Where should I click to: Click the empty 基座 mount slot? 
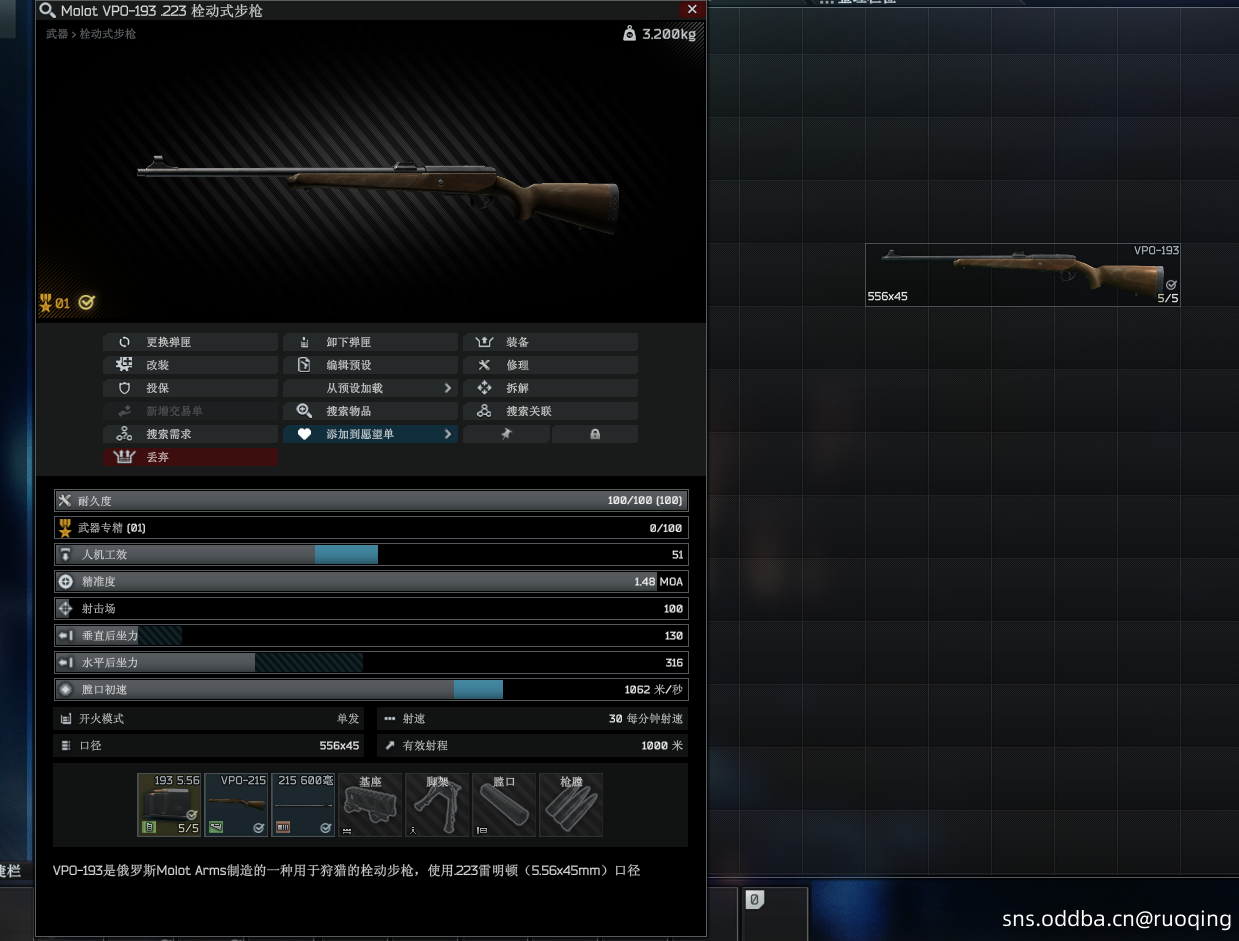(x=370, y=804)
